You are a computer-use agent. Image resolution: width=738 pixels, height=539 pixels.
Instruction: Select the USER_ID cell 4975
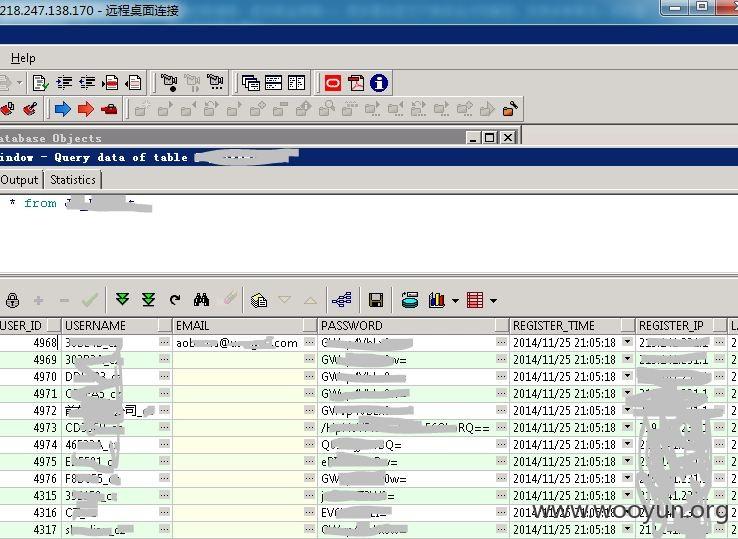[30, 461]
